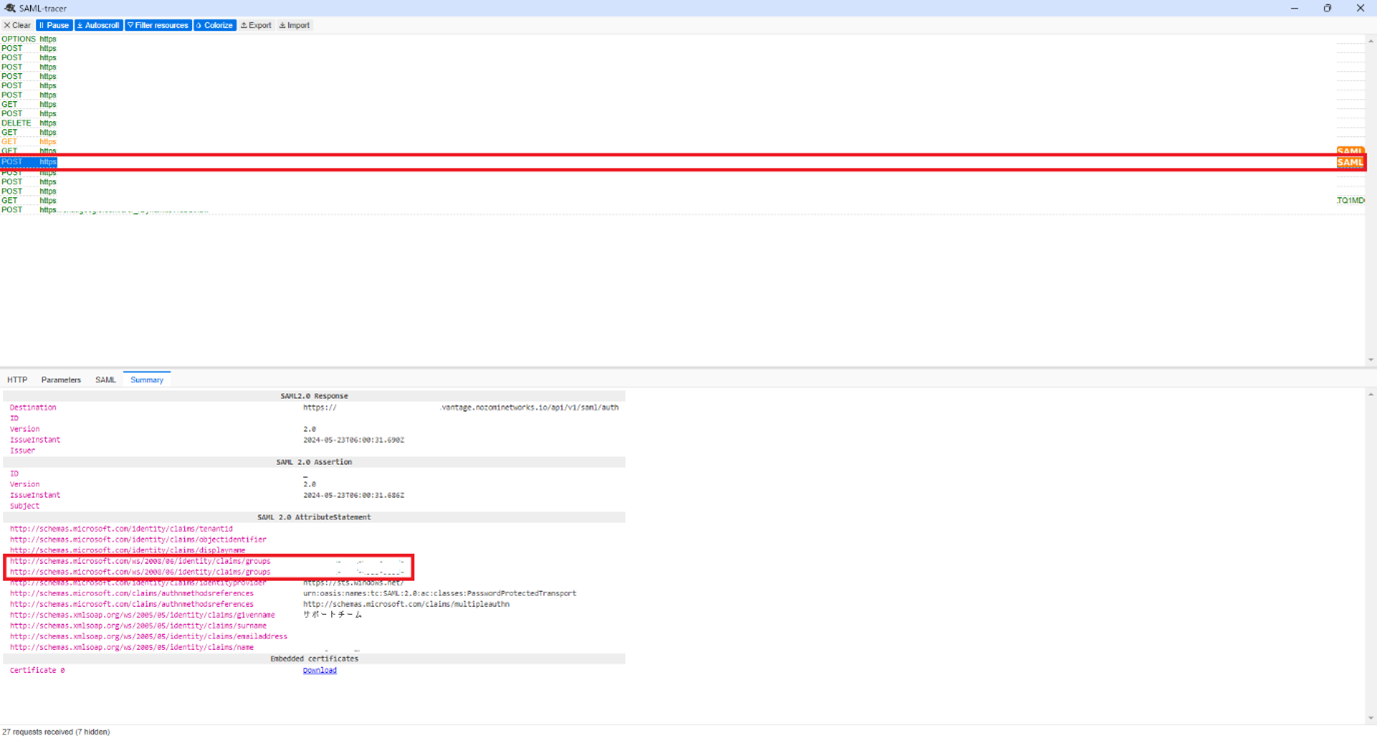Click the SAML2.0 Response section header

coord(314,396)
